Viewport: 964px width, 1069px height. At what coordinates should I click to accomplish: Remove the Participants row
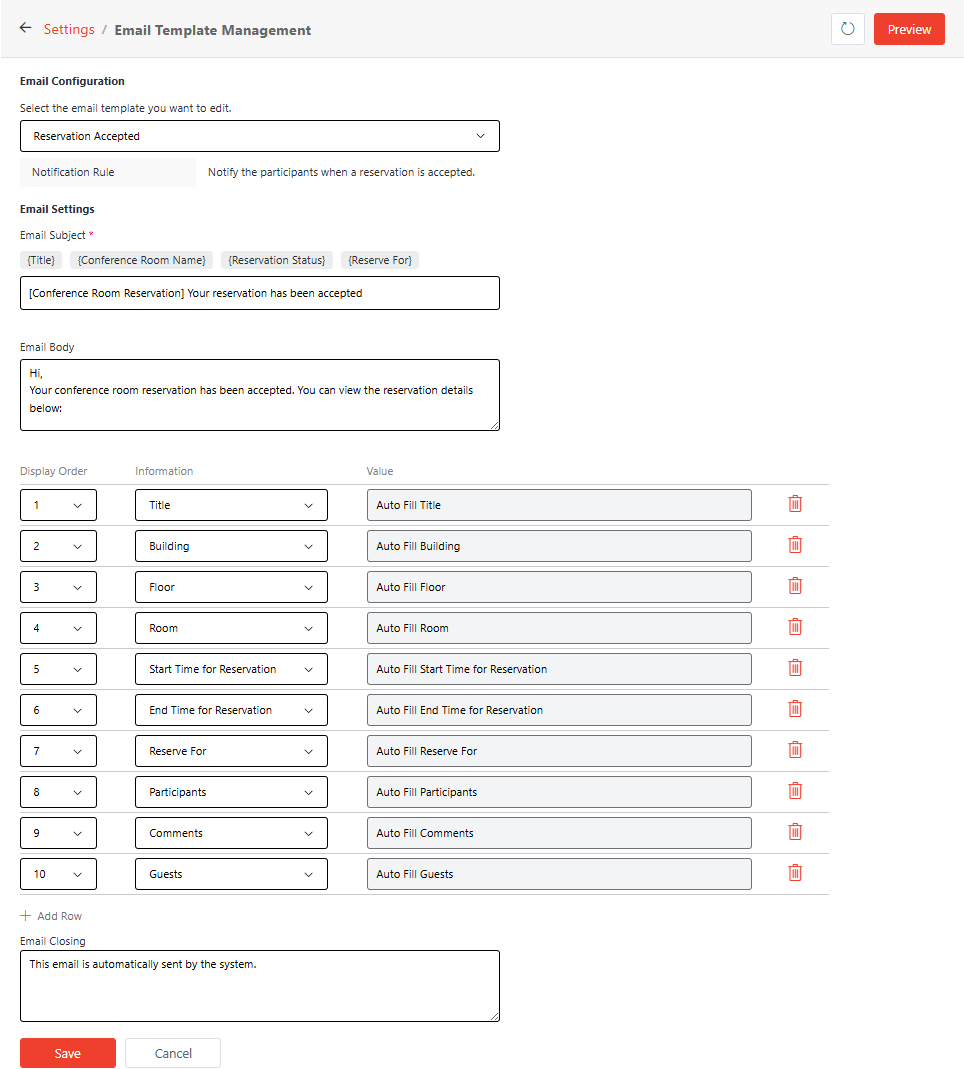pyautogui.click(x=795, y=790)
